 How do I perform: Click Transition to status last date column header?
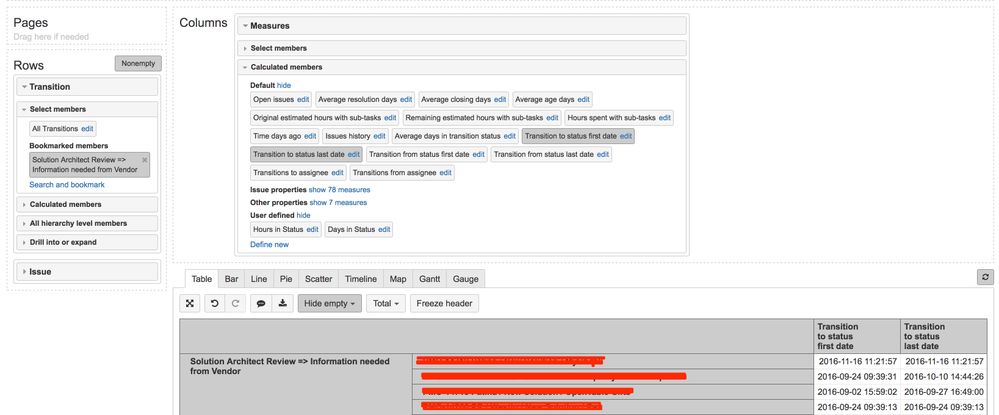943,336
